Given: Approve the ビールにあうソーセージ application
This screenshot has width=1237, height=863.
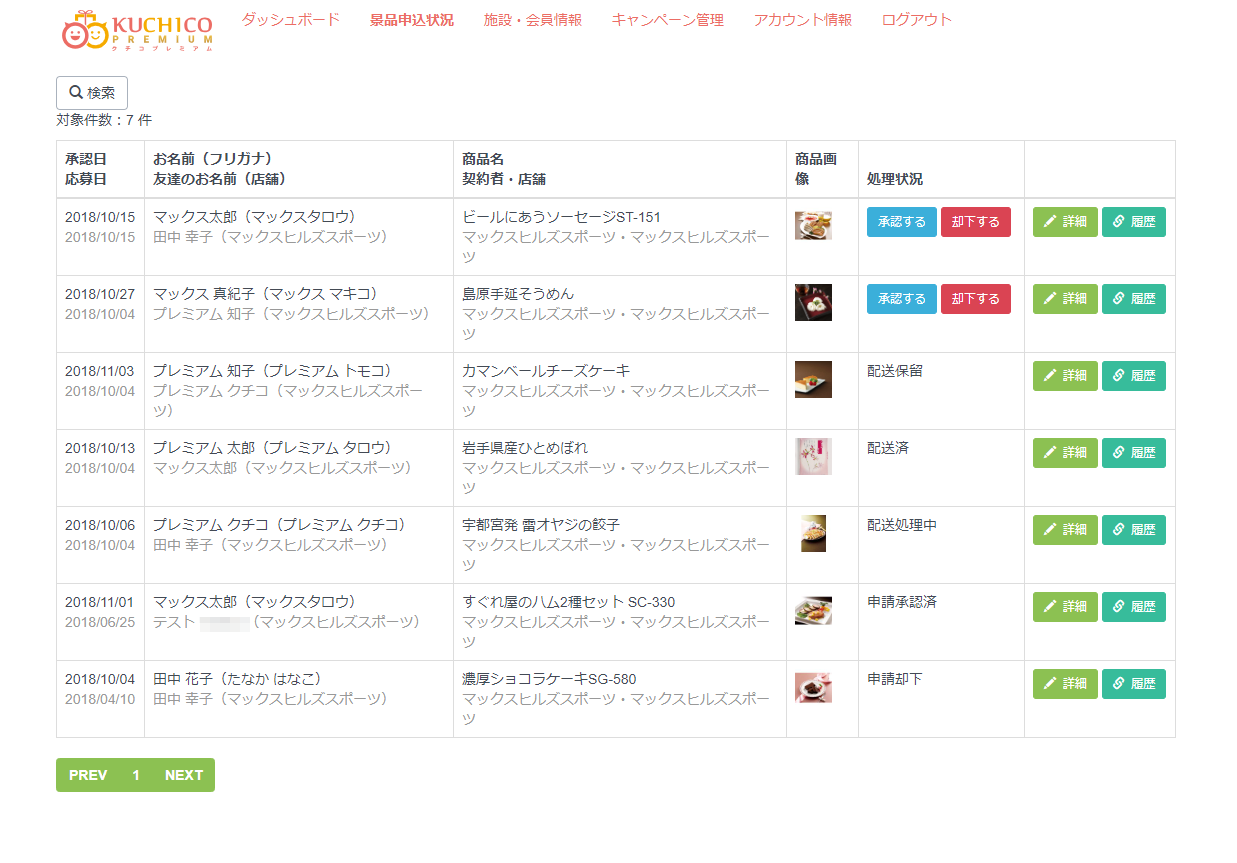Looking at the screenshot, I should pyautogui.click(x=901, y=222).
